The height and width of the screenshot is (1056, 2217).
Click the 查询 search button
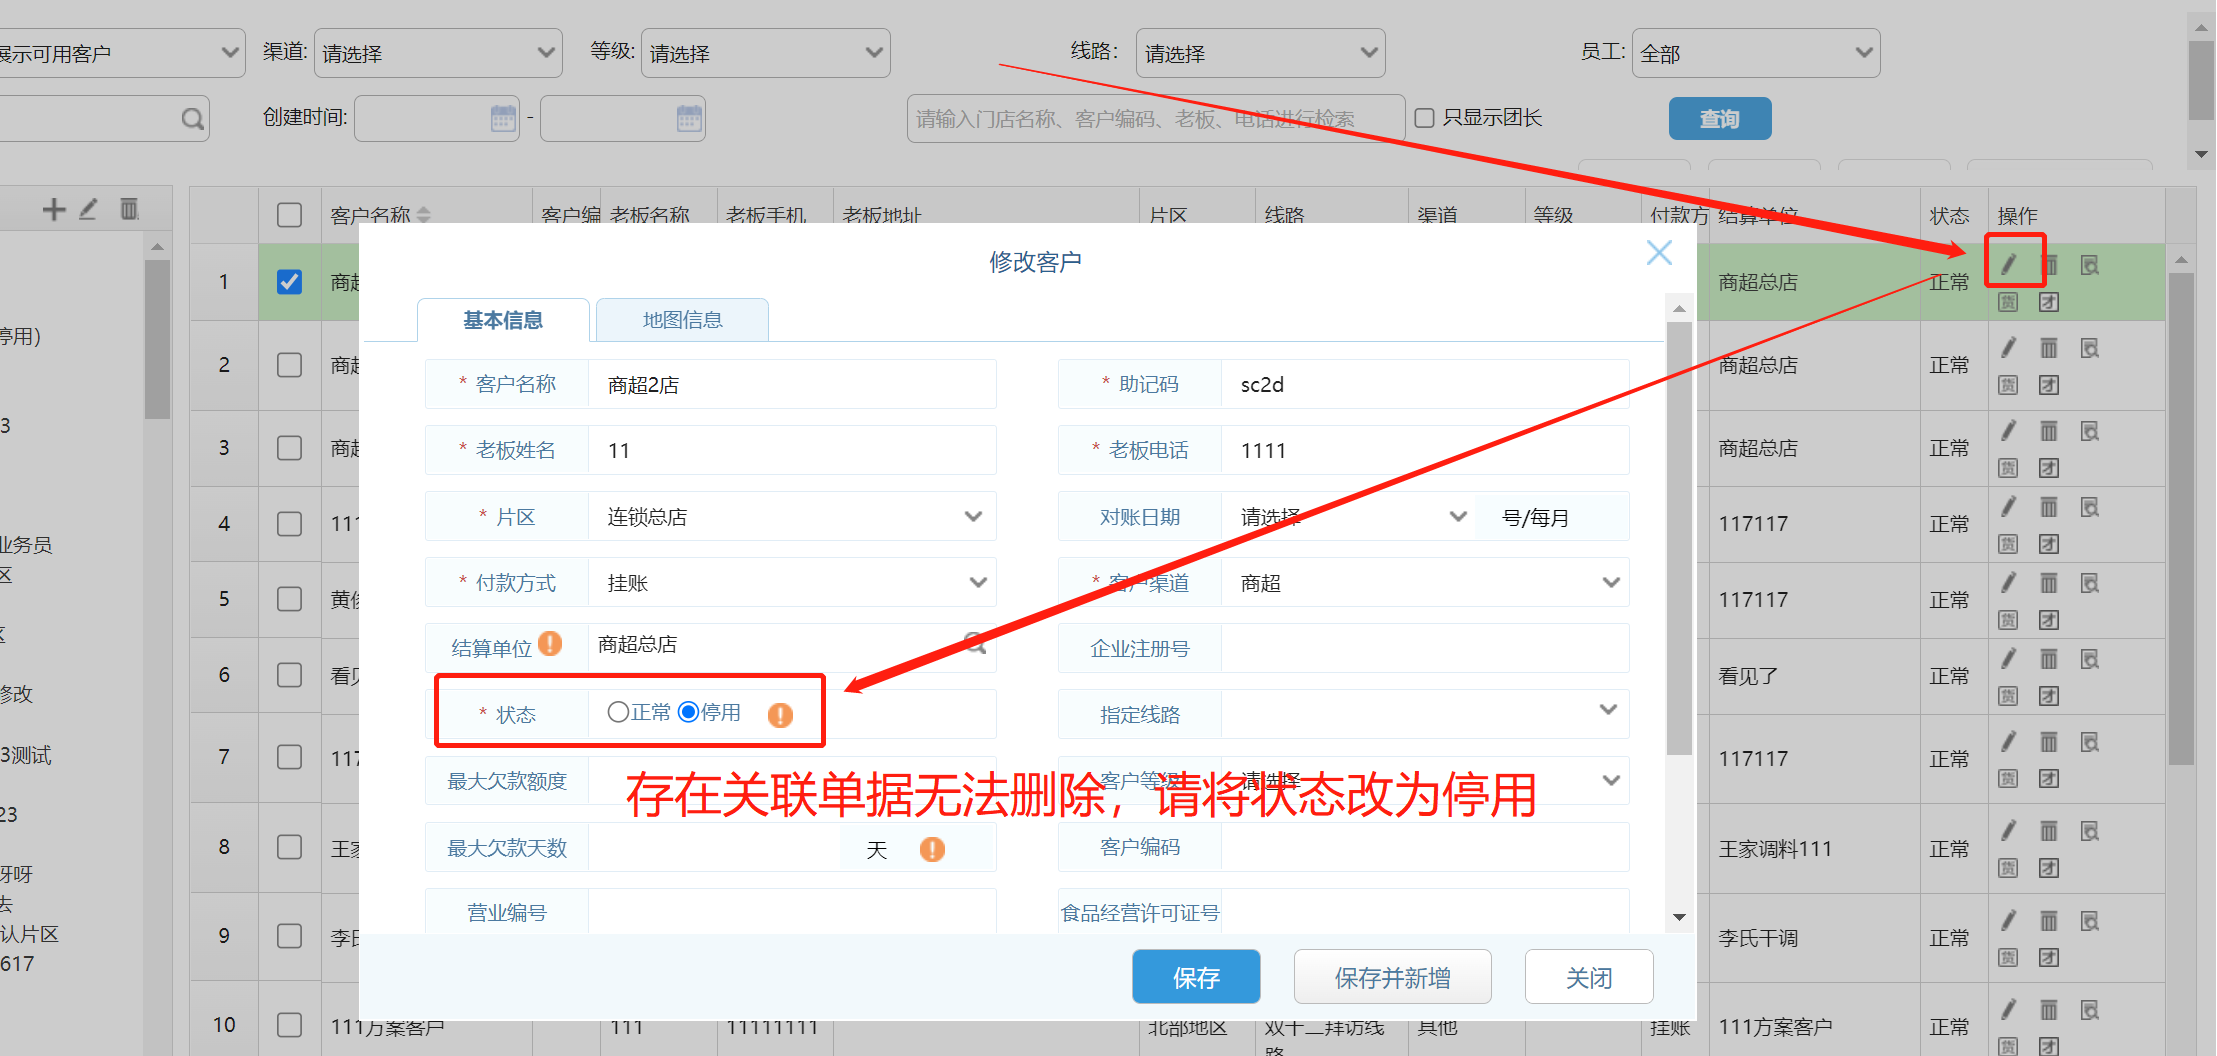(x=1720, y=119)
